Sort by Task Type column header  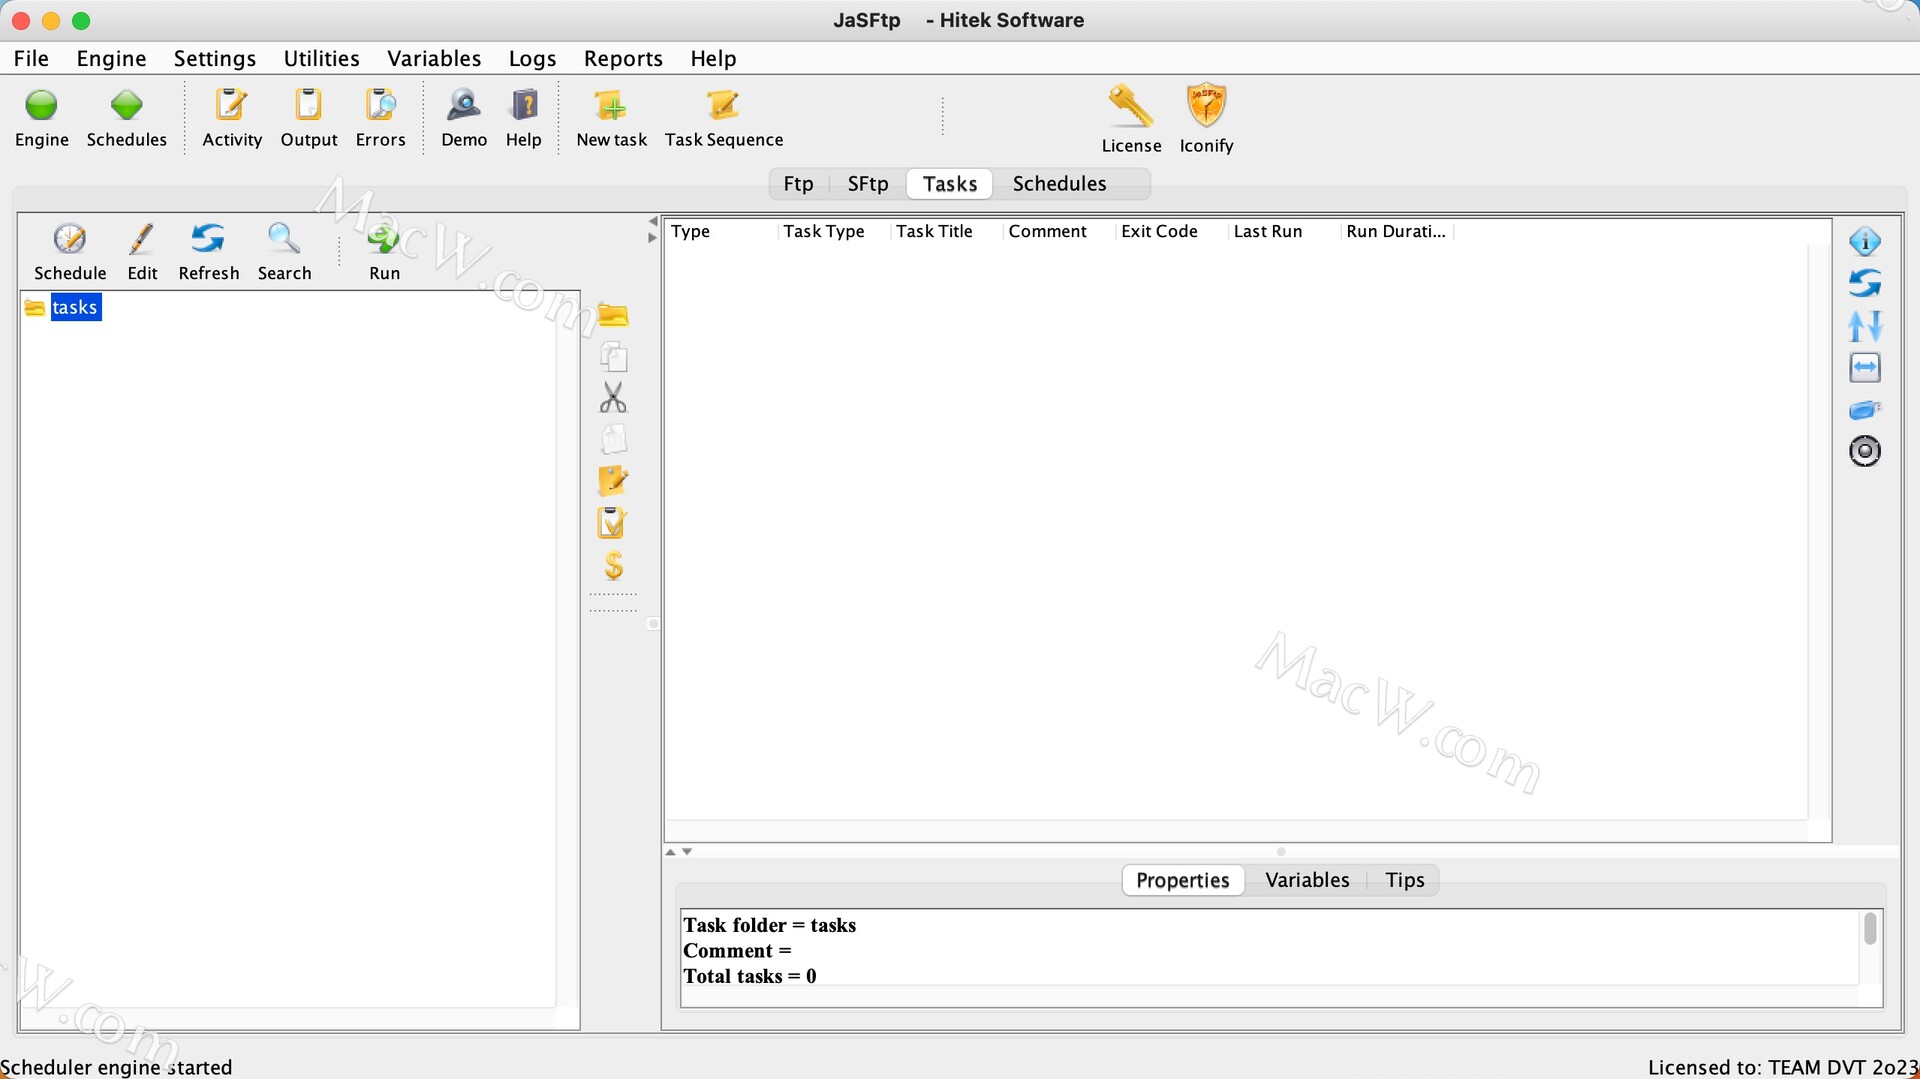[x=834, y=231]
